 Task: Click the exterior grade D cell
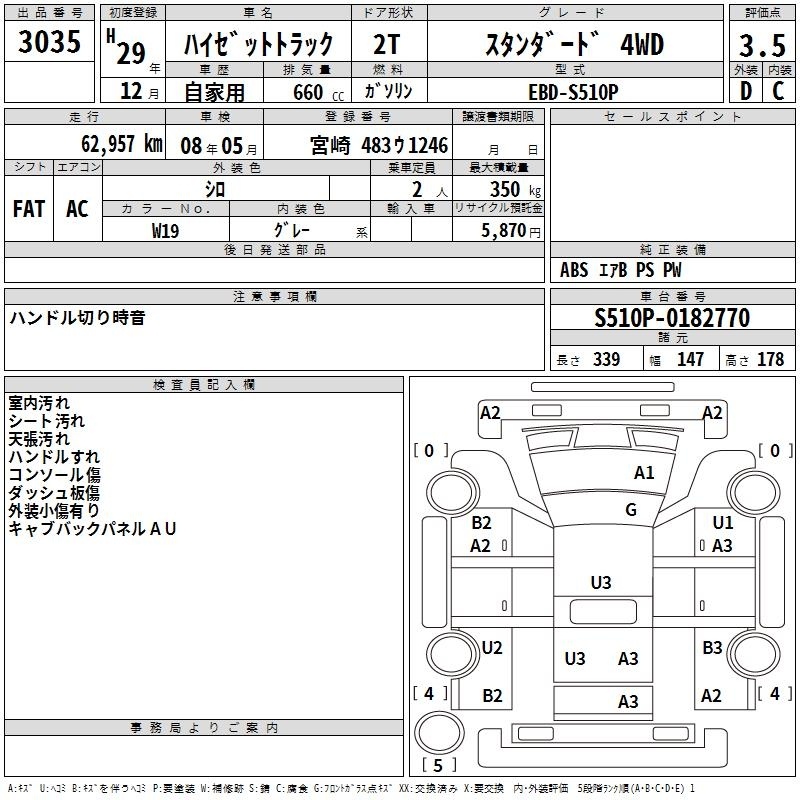(x=745, y=90)
